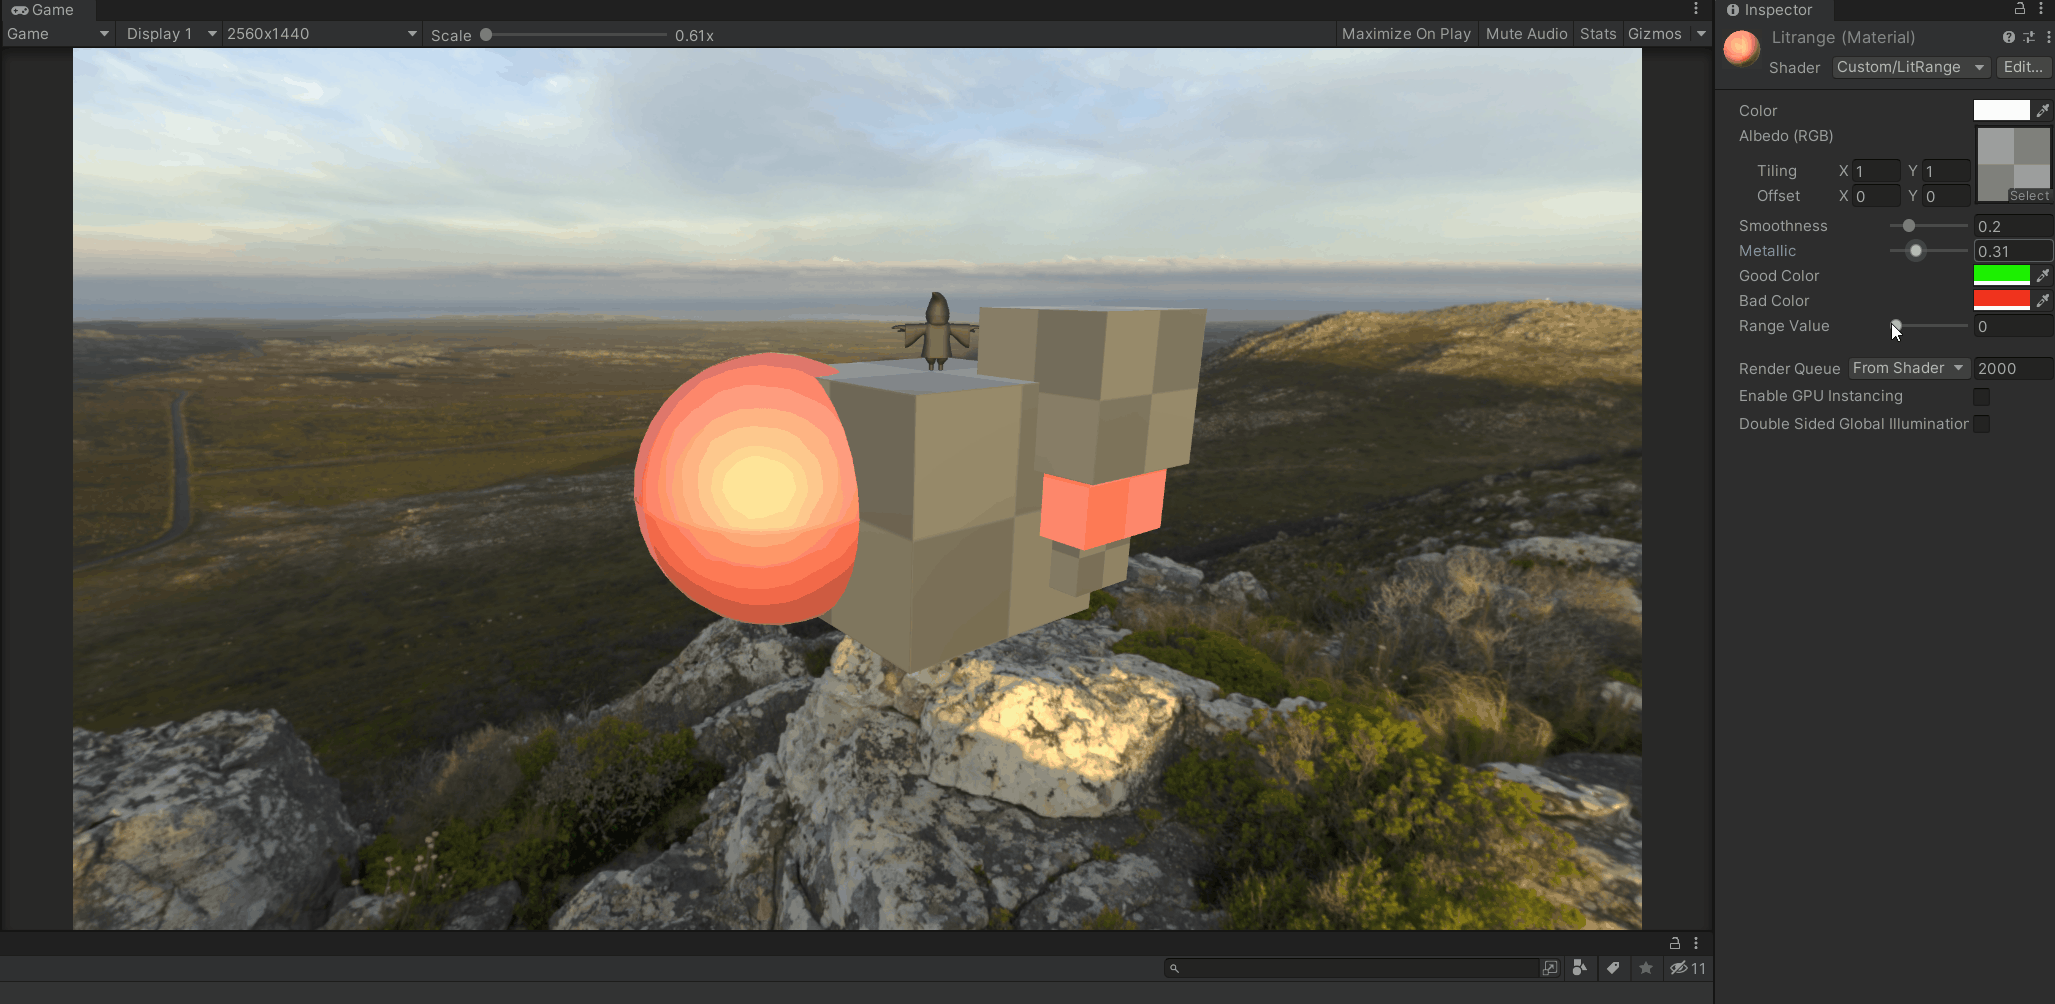Screen dimensions: 2055x1004
Task: Pick Good Color with eyedropper
Action: pyautogui.click(x=2043, y=275)
